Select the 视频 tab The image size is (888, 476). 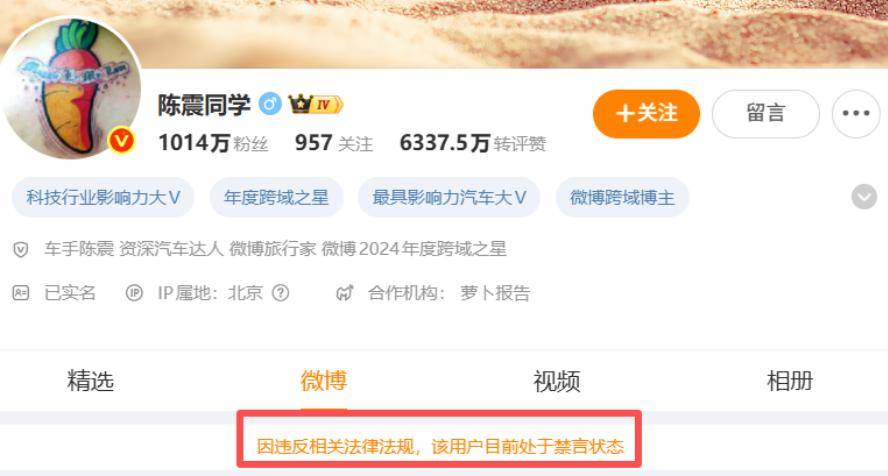pyautogui.click(x=557, y=381)
